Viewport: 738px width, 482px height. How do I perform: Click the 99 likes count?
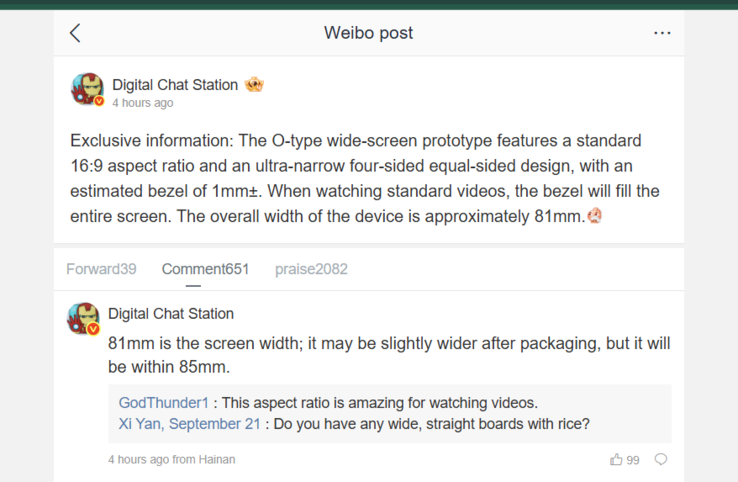point(633,460)
